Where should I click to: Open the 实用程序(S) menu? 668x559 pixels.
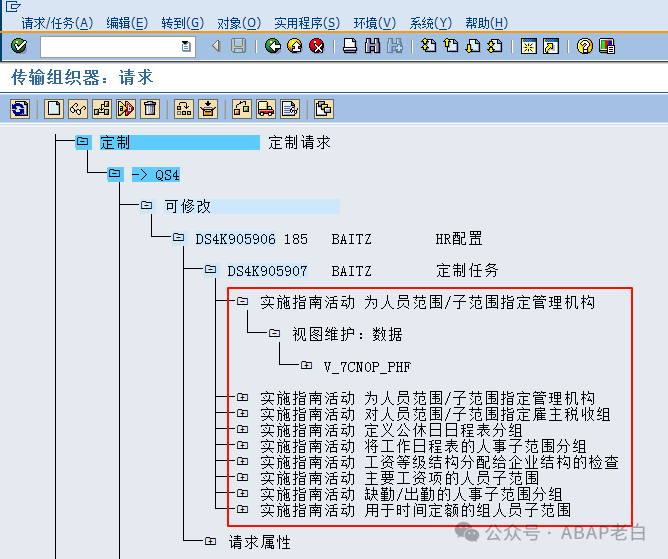click(307, 23)
